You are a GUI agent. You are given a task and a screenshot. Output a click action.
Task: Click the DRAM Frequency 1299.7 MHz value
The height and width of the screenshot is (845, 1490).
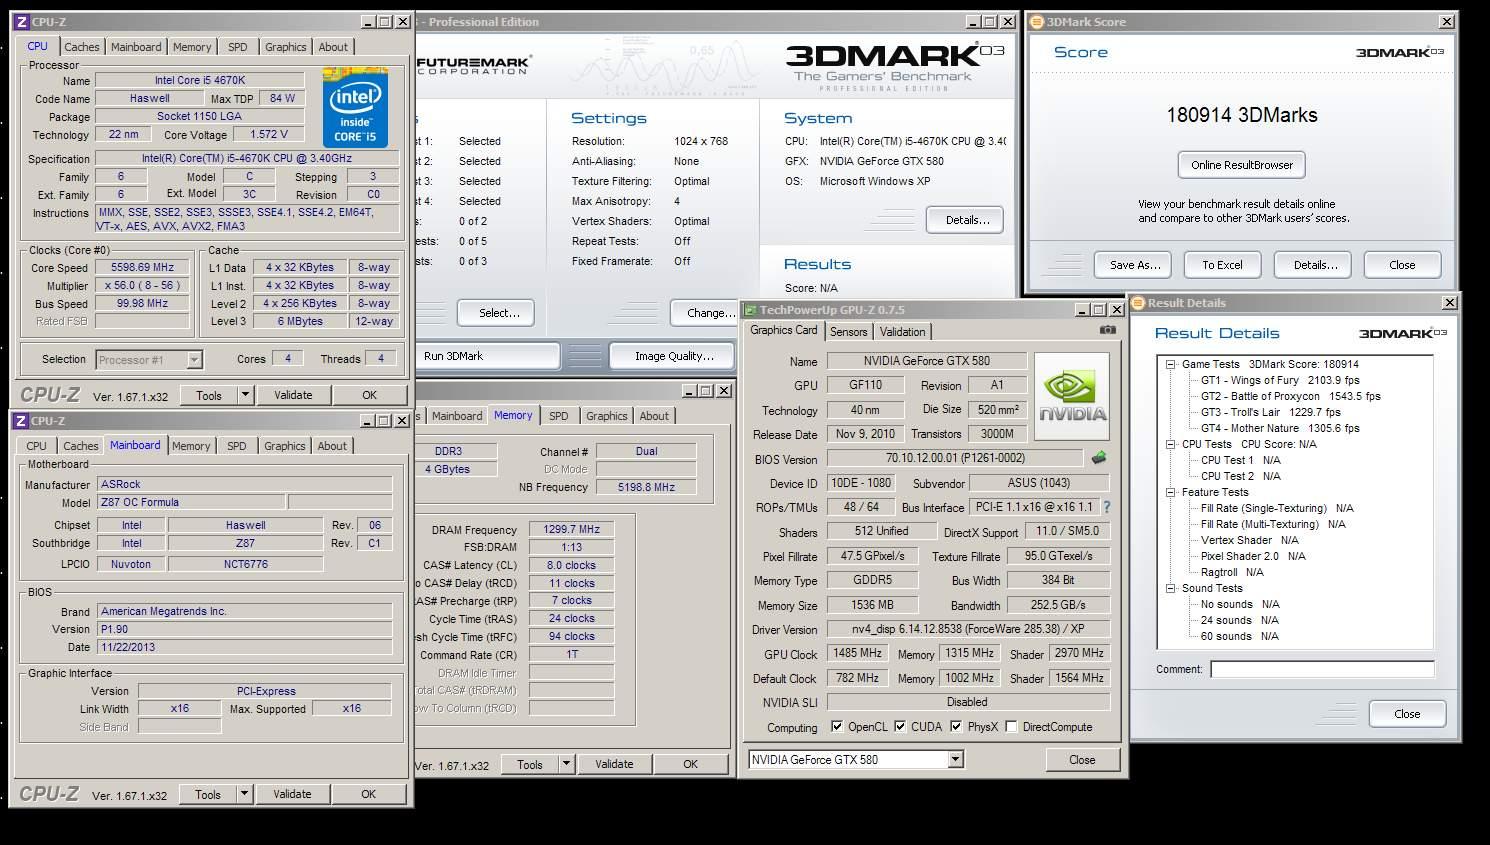pyautogui.click(x=571, y=529)
